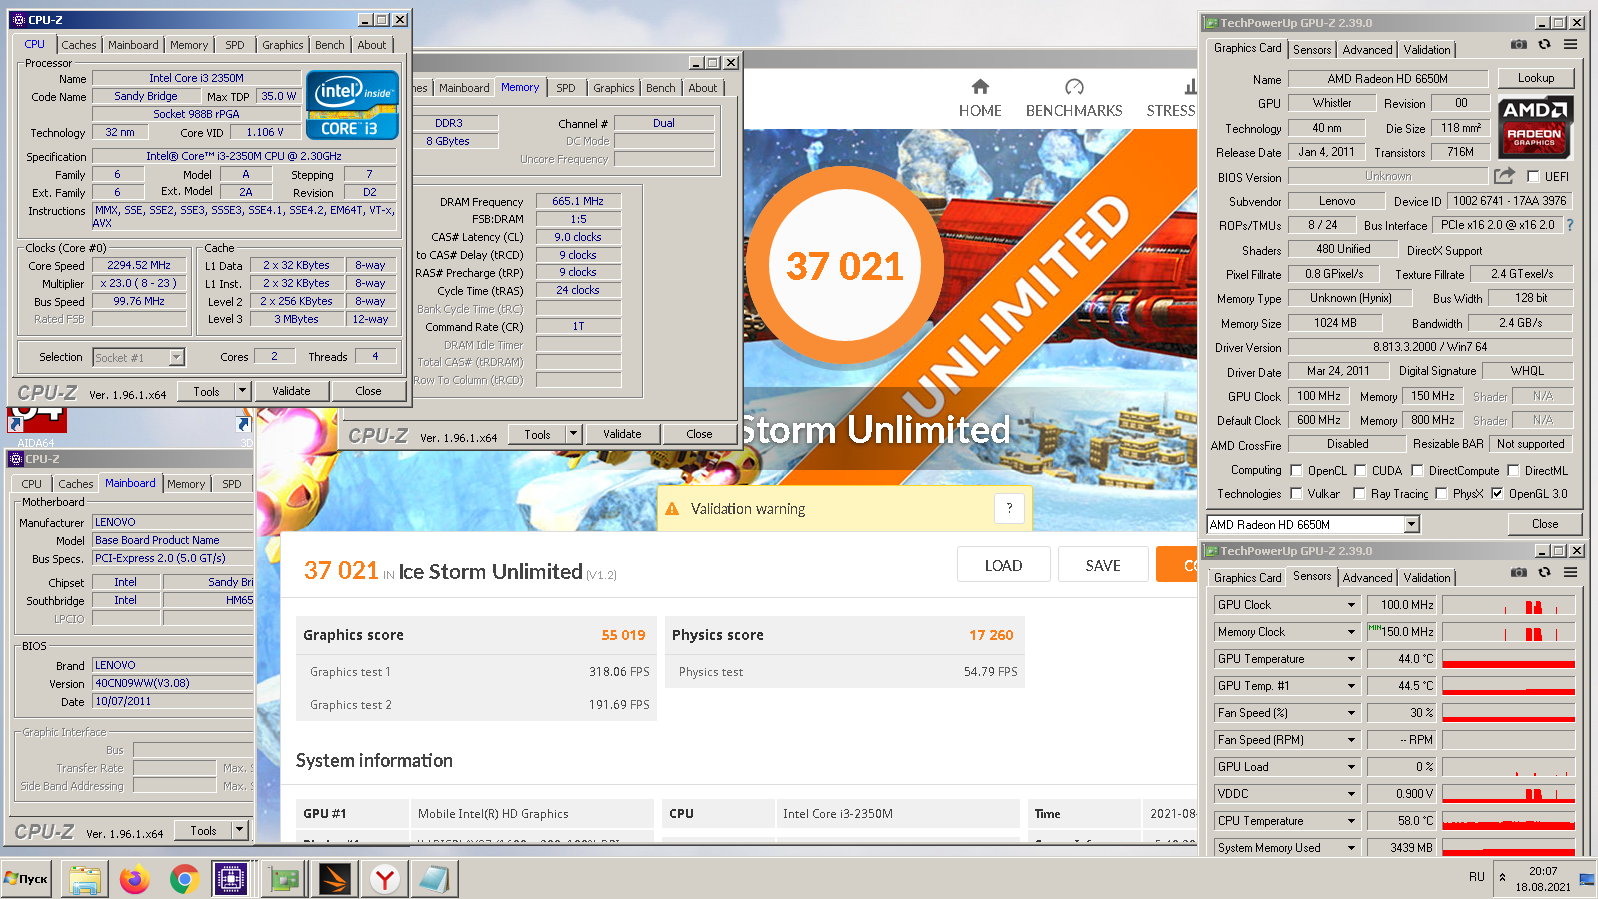Open the Notepad icon on the taskbar

click(435, 879)
